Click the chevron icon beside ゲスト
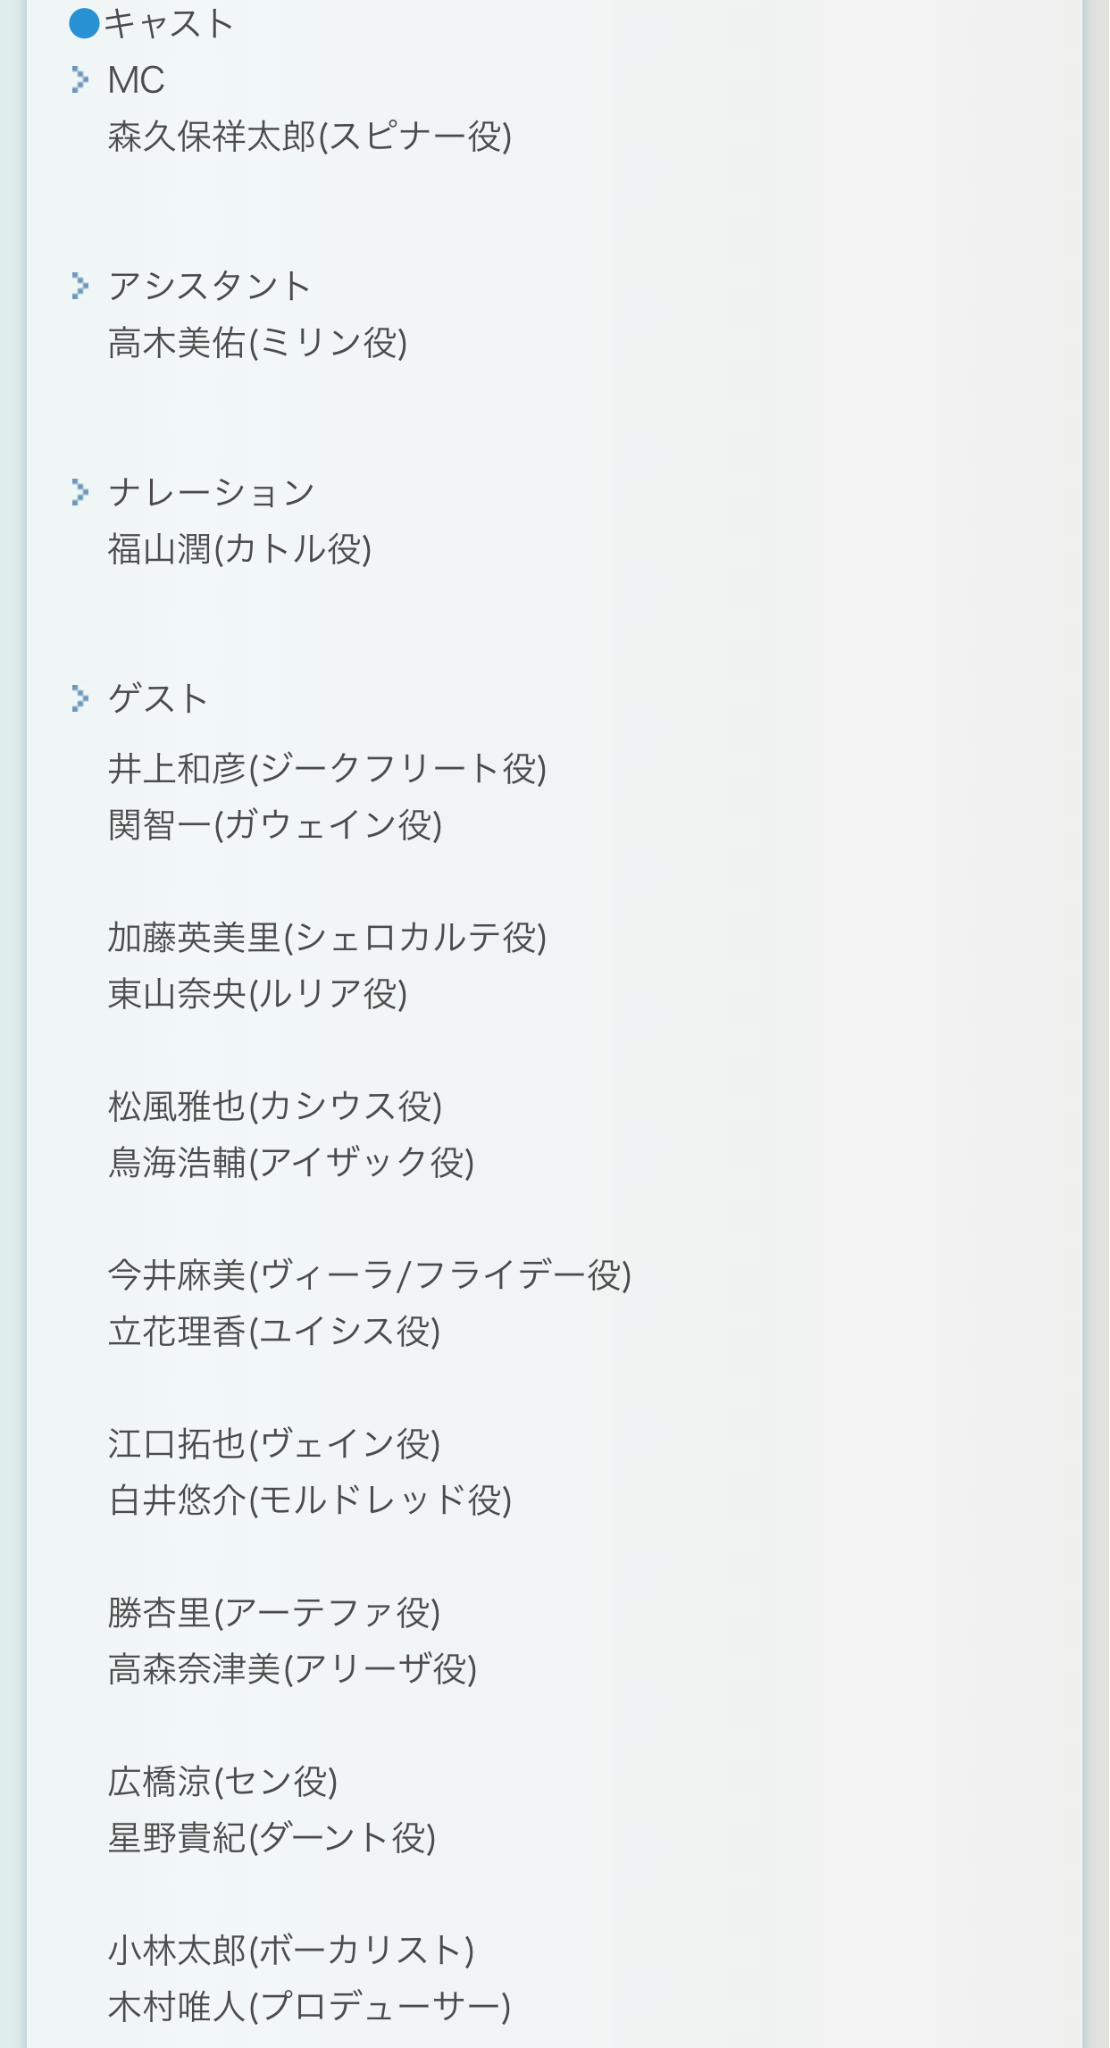 point(80,698)
